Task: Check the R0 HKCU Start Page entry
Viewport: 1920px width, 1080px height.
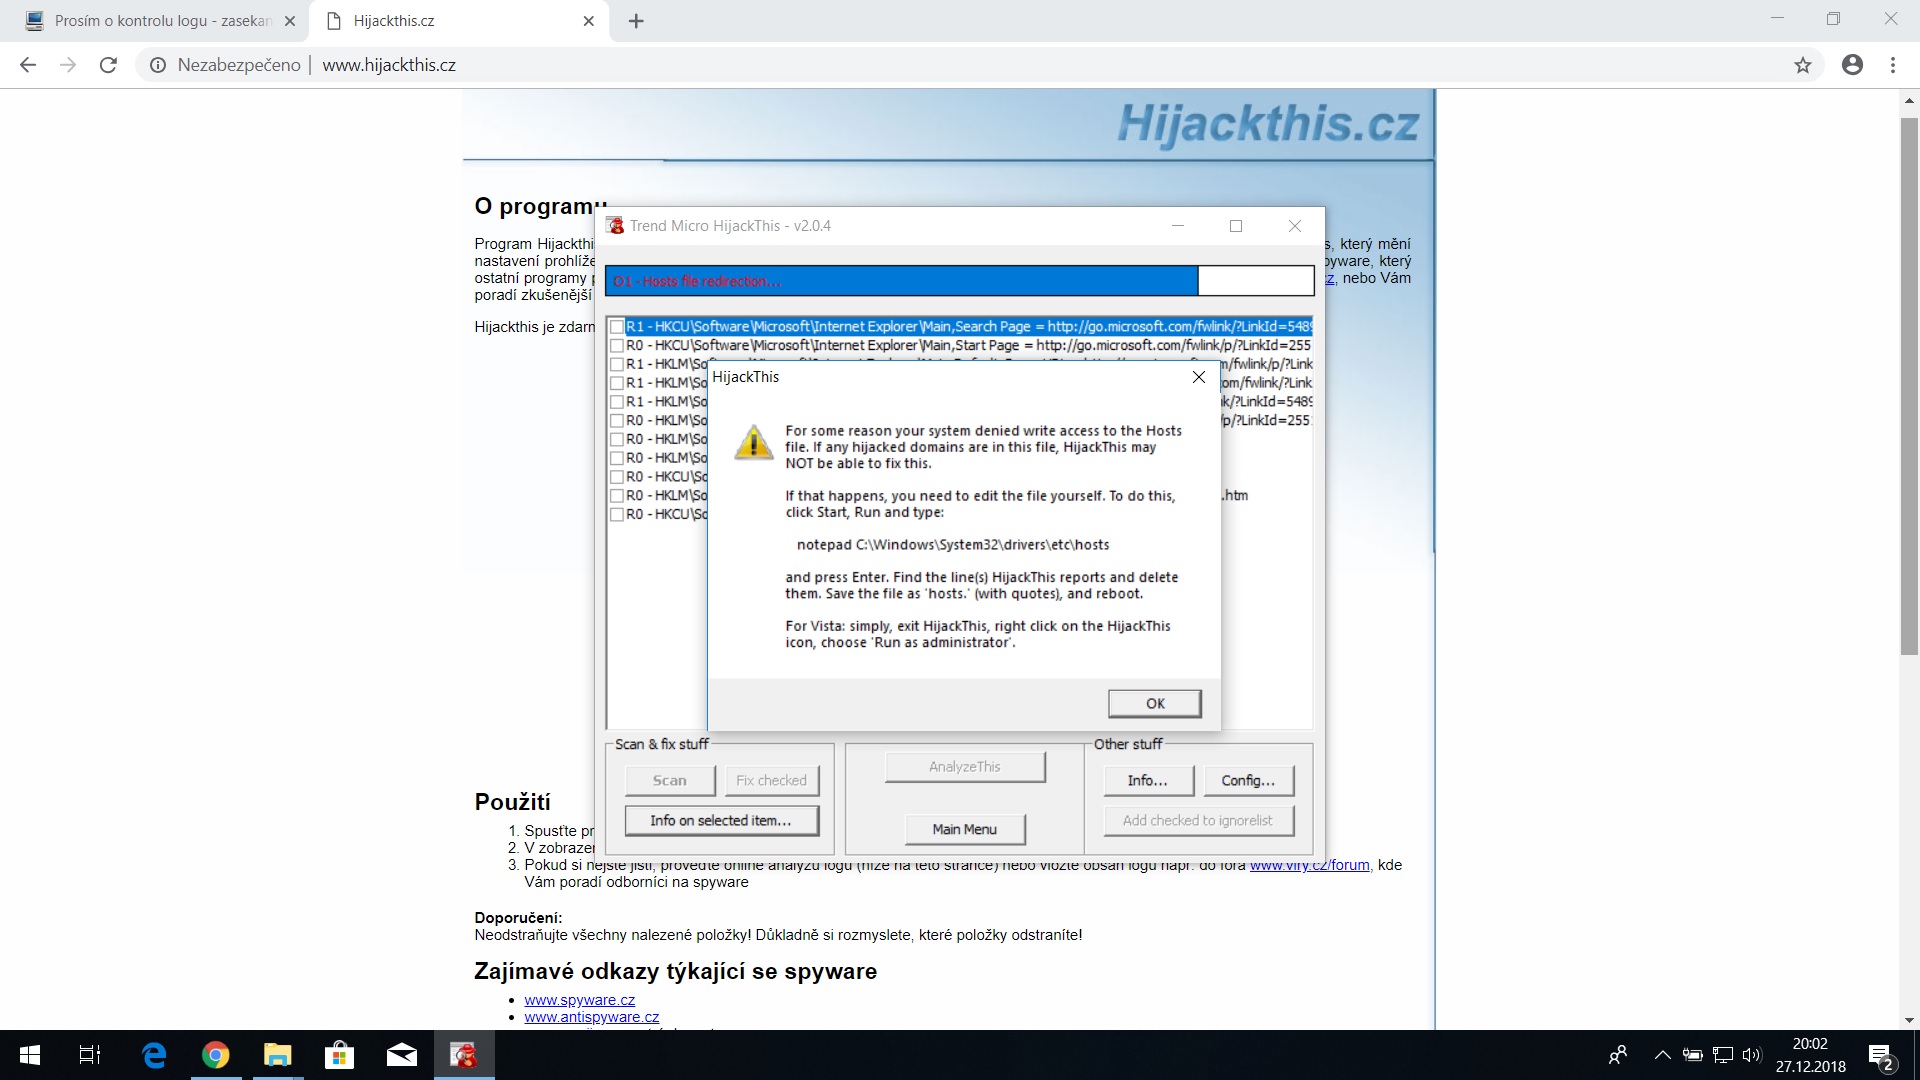Action: tap(617, 346)
